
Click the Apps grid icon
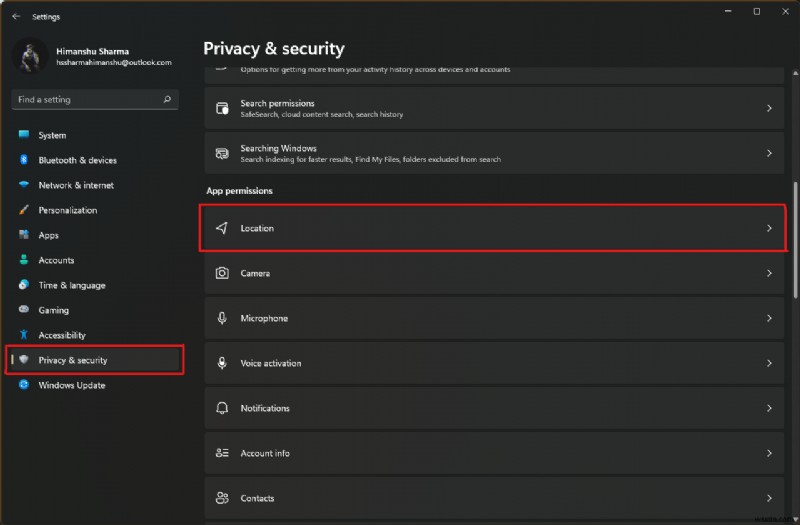pos(23,235)
